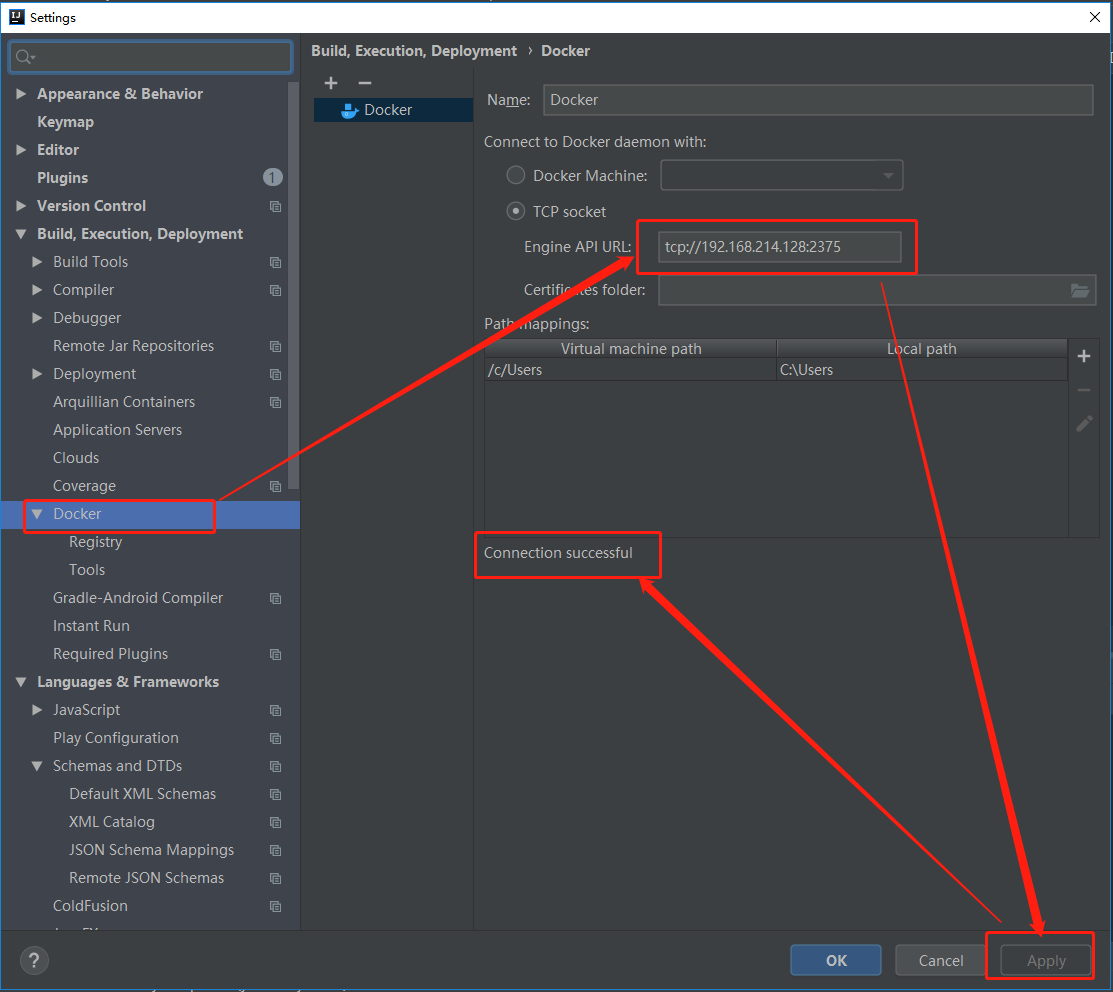
Task: Browse for certificates folder icon
Action: pos(1080,290)
